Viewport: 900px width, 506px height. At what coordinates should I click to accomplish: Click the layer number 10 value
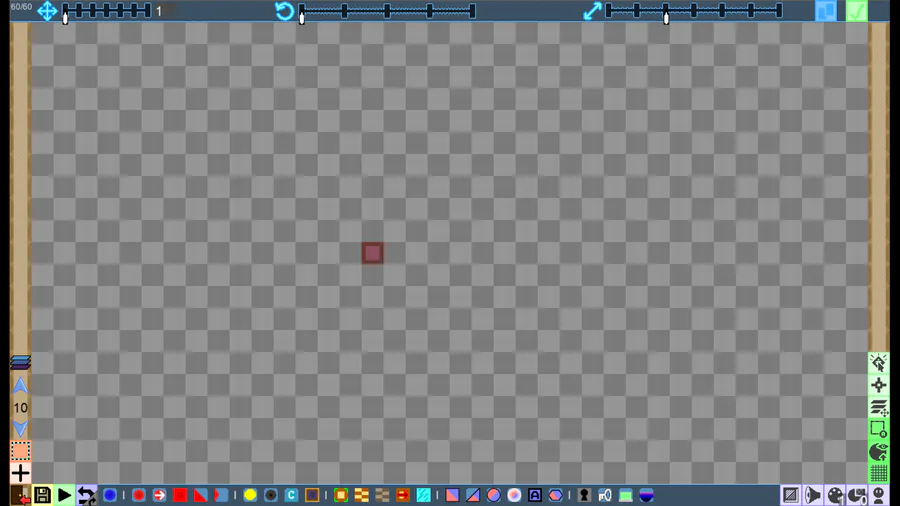(x=21, y=408)
